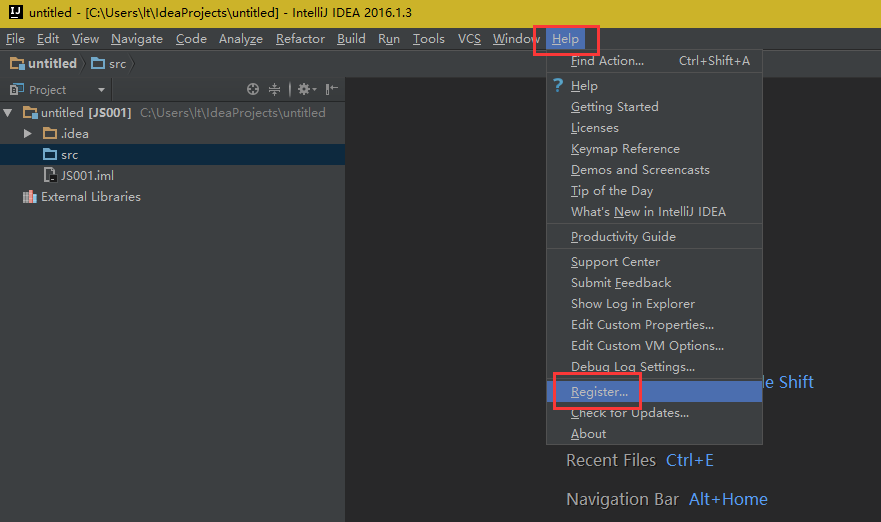This screenshot has height=522, width=881.
Task: Open Debug Log Settings...
Action: (x=655, y=366)
